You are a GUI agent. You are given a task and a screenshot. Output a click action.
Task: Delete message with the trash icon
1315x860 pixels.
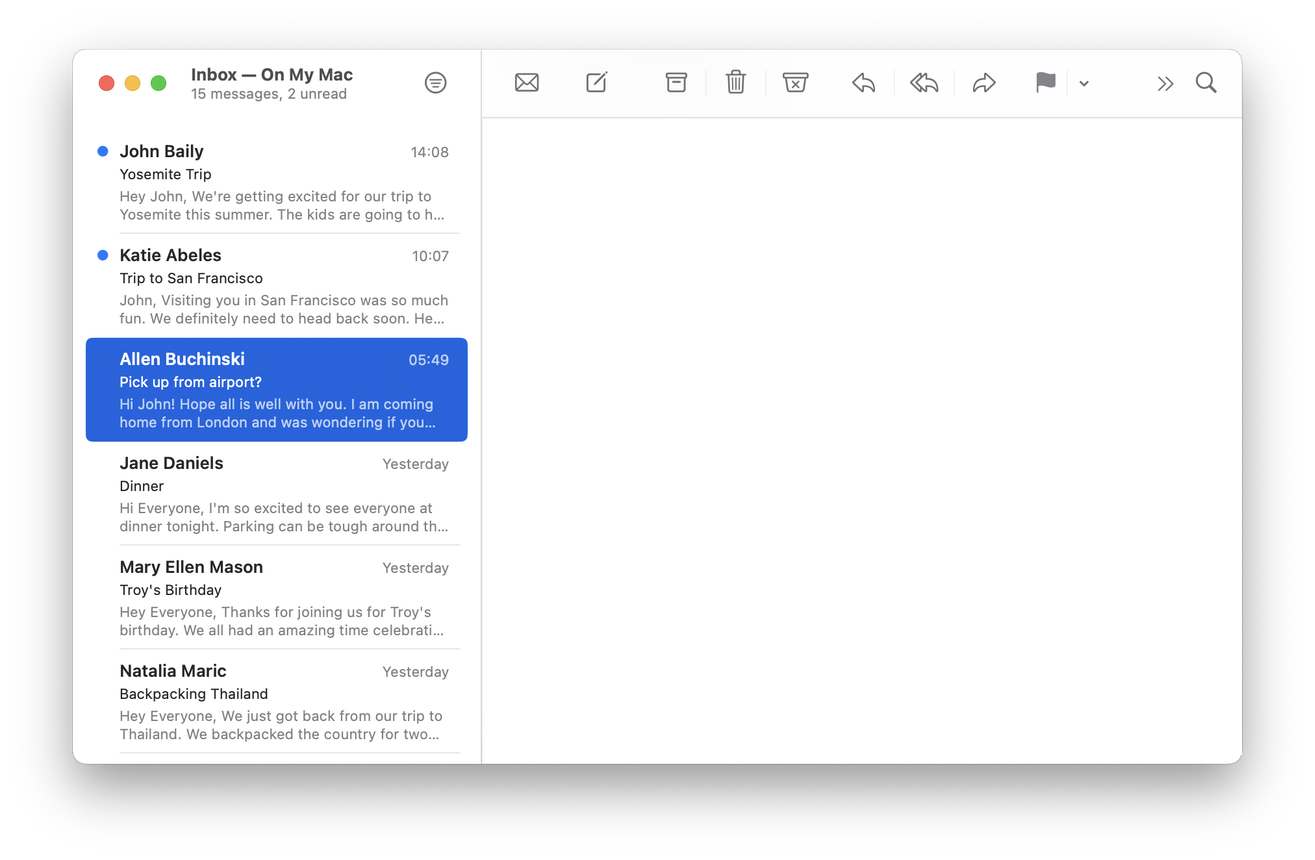[x=736, y=82]
